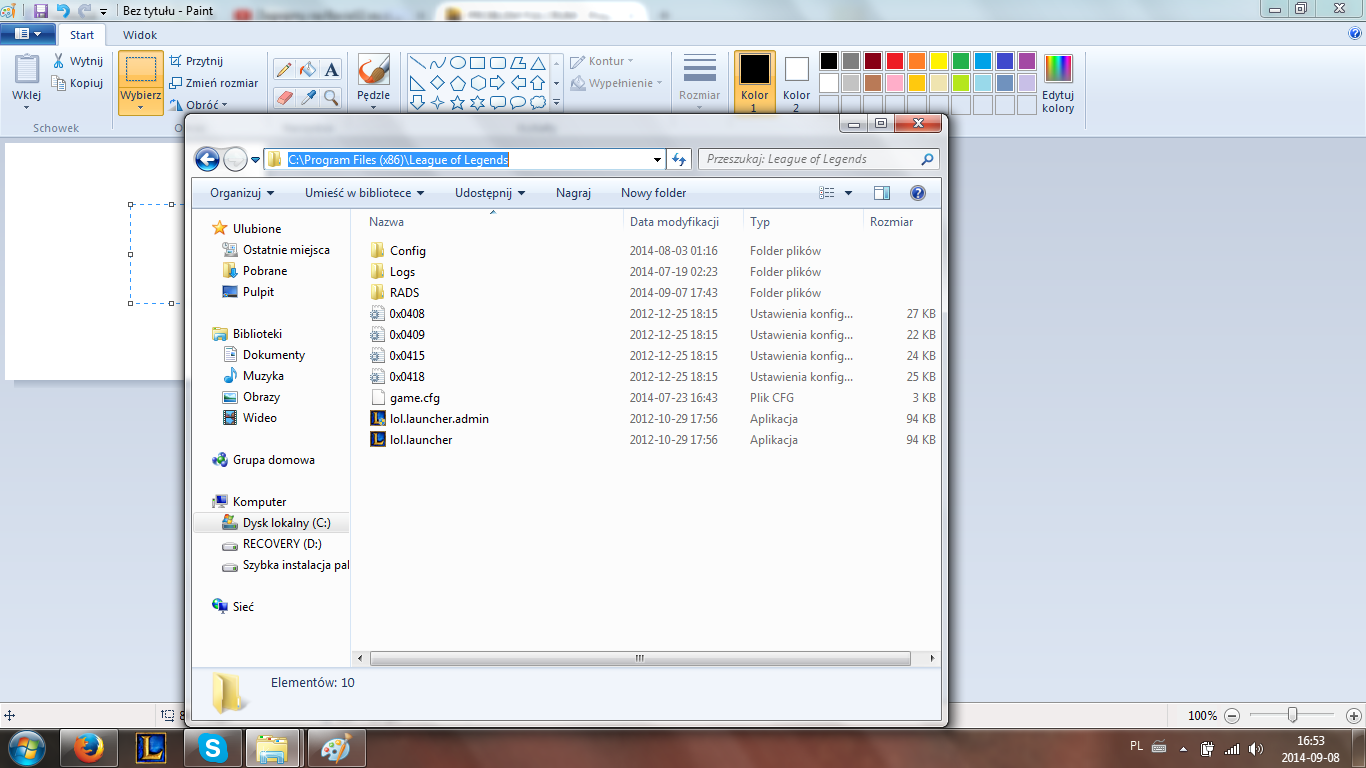Image resolution: width=1366 pixels, height=768 pixels.
Task: Select the RADS folder in the file list
Action: click(x=405, y=293)
